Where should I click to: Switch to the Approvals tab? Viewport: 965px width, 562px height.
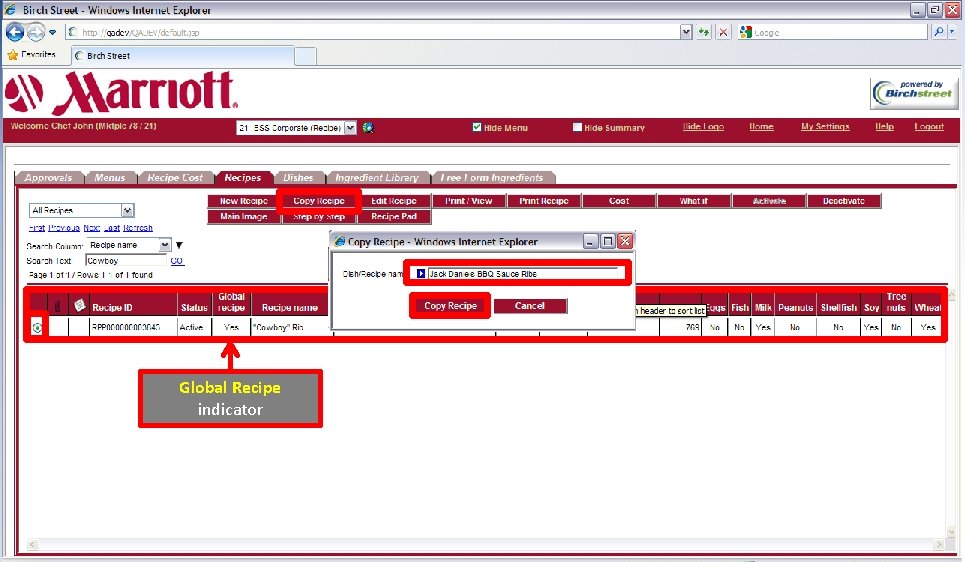pyautogui.click(x=48, y=177)
